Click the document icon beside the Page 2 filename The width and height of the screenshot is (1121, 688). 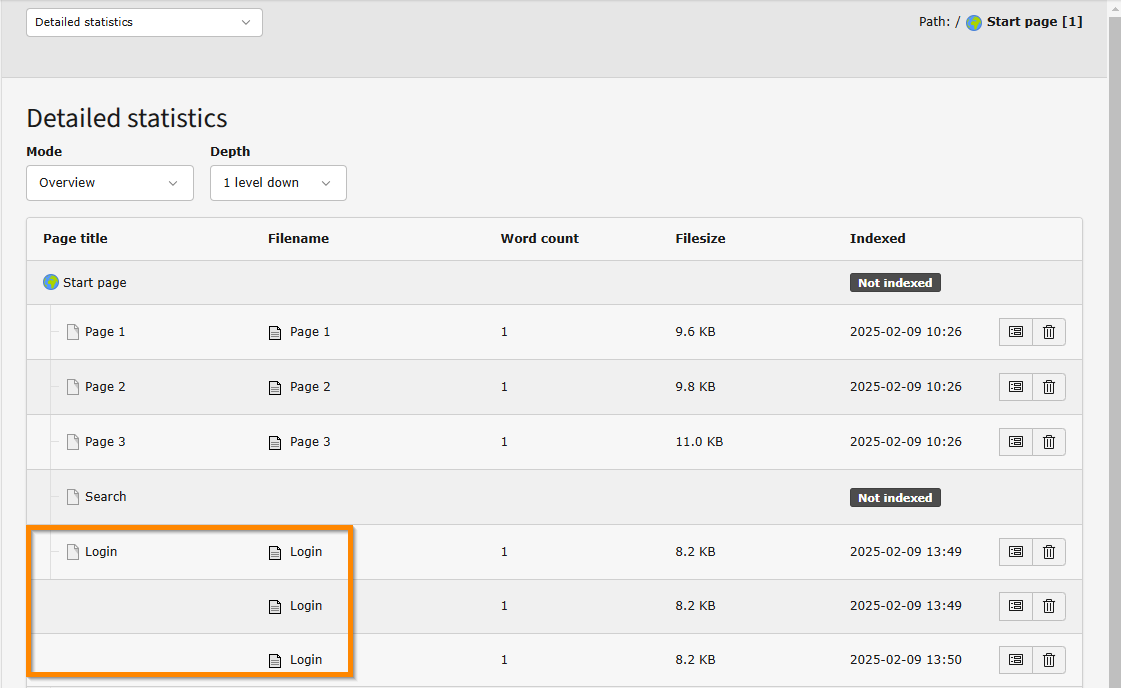click(275, 386)
